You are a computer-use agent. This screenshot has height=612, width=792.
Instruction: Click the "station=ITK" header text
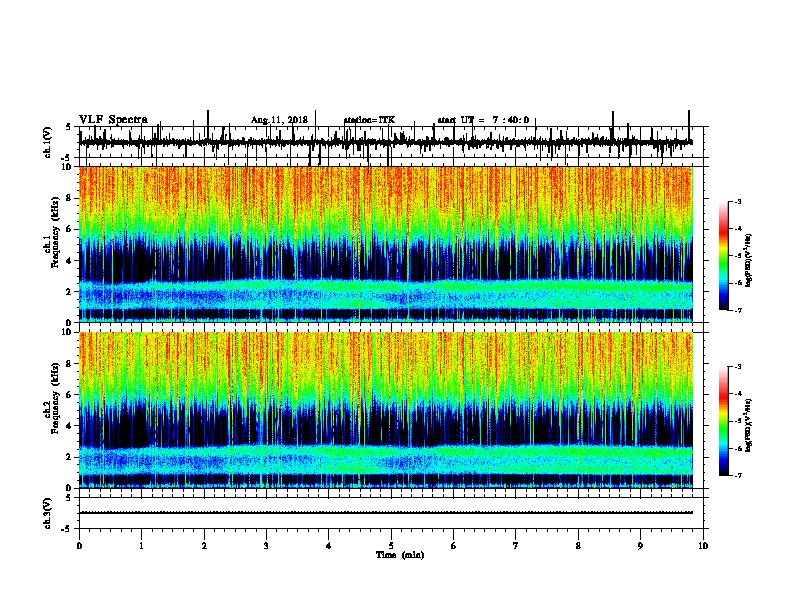pos(369,120)
